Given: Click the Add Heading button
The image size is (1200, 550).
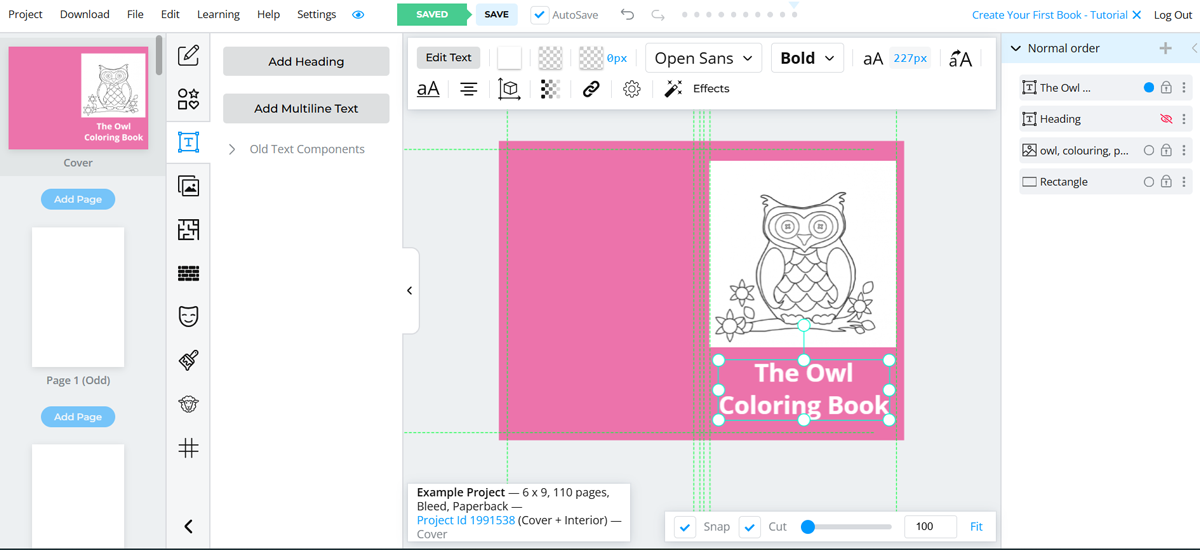Looking at the screenshot, I should coord(306,61).
